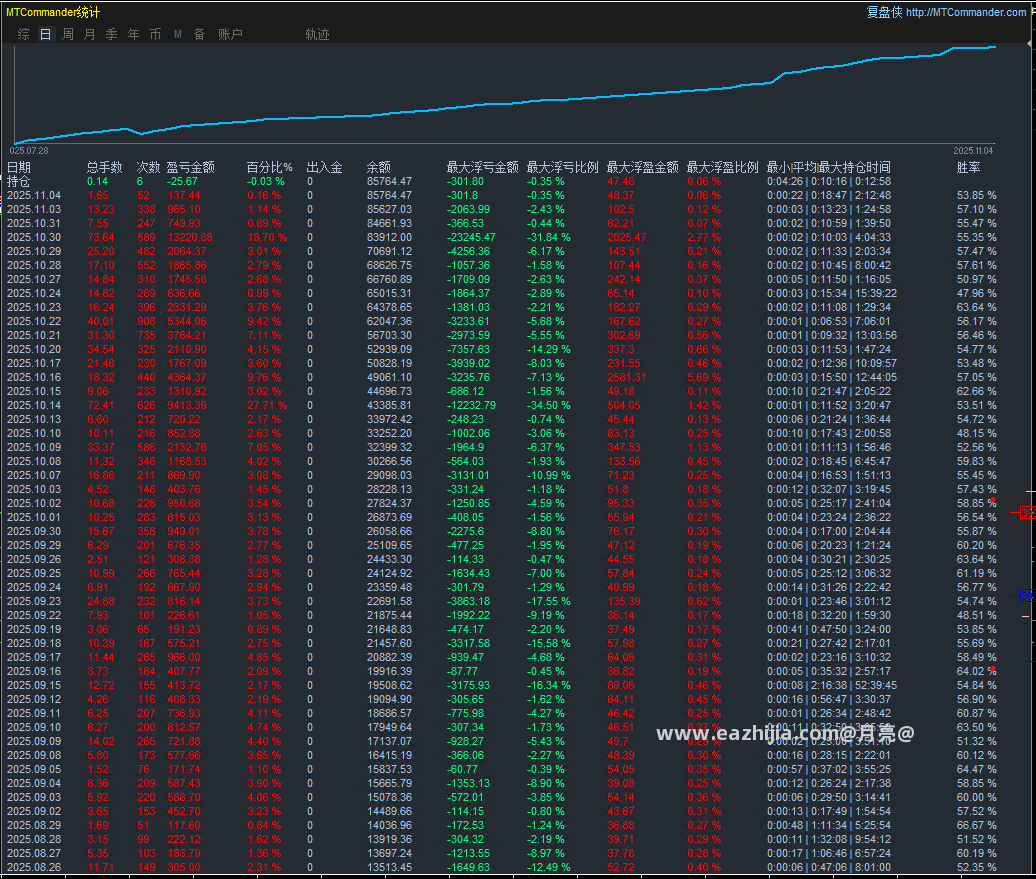Click floating loss value -23245.47
1036x879 pixels.
point(471,237)
